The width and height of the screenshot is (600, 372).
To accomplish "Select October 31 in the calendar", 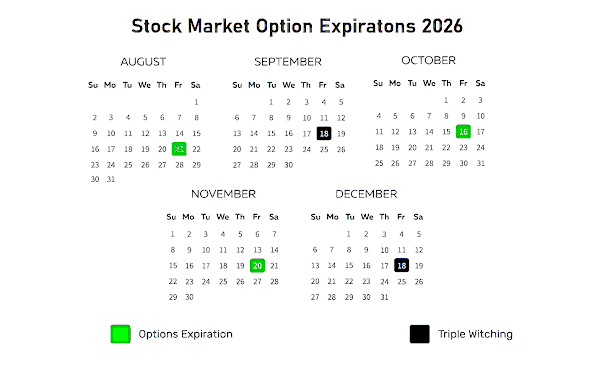I will pyautogui.click(x=481, y=163).
